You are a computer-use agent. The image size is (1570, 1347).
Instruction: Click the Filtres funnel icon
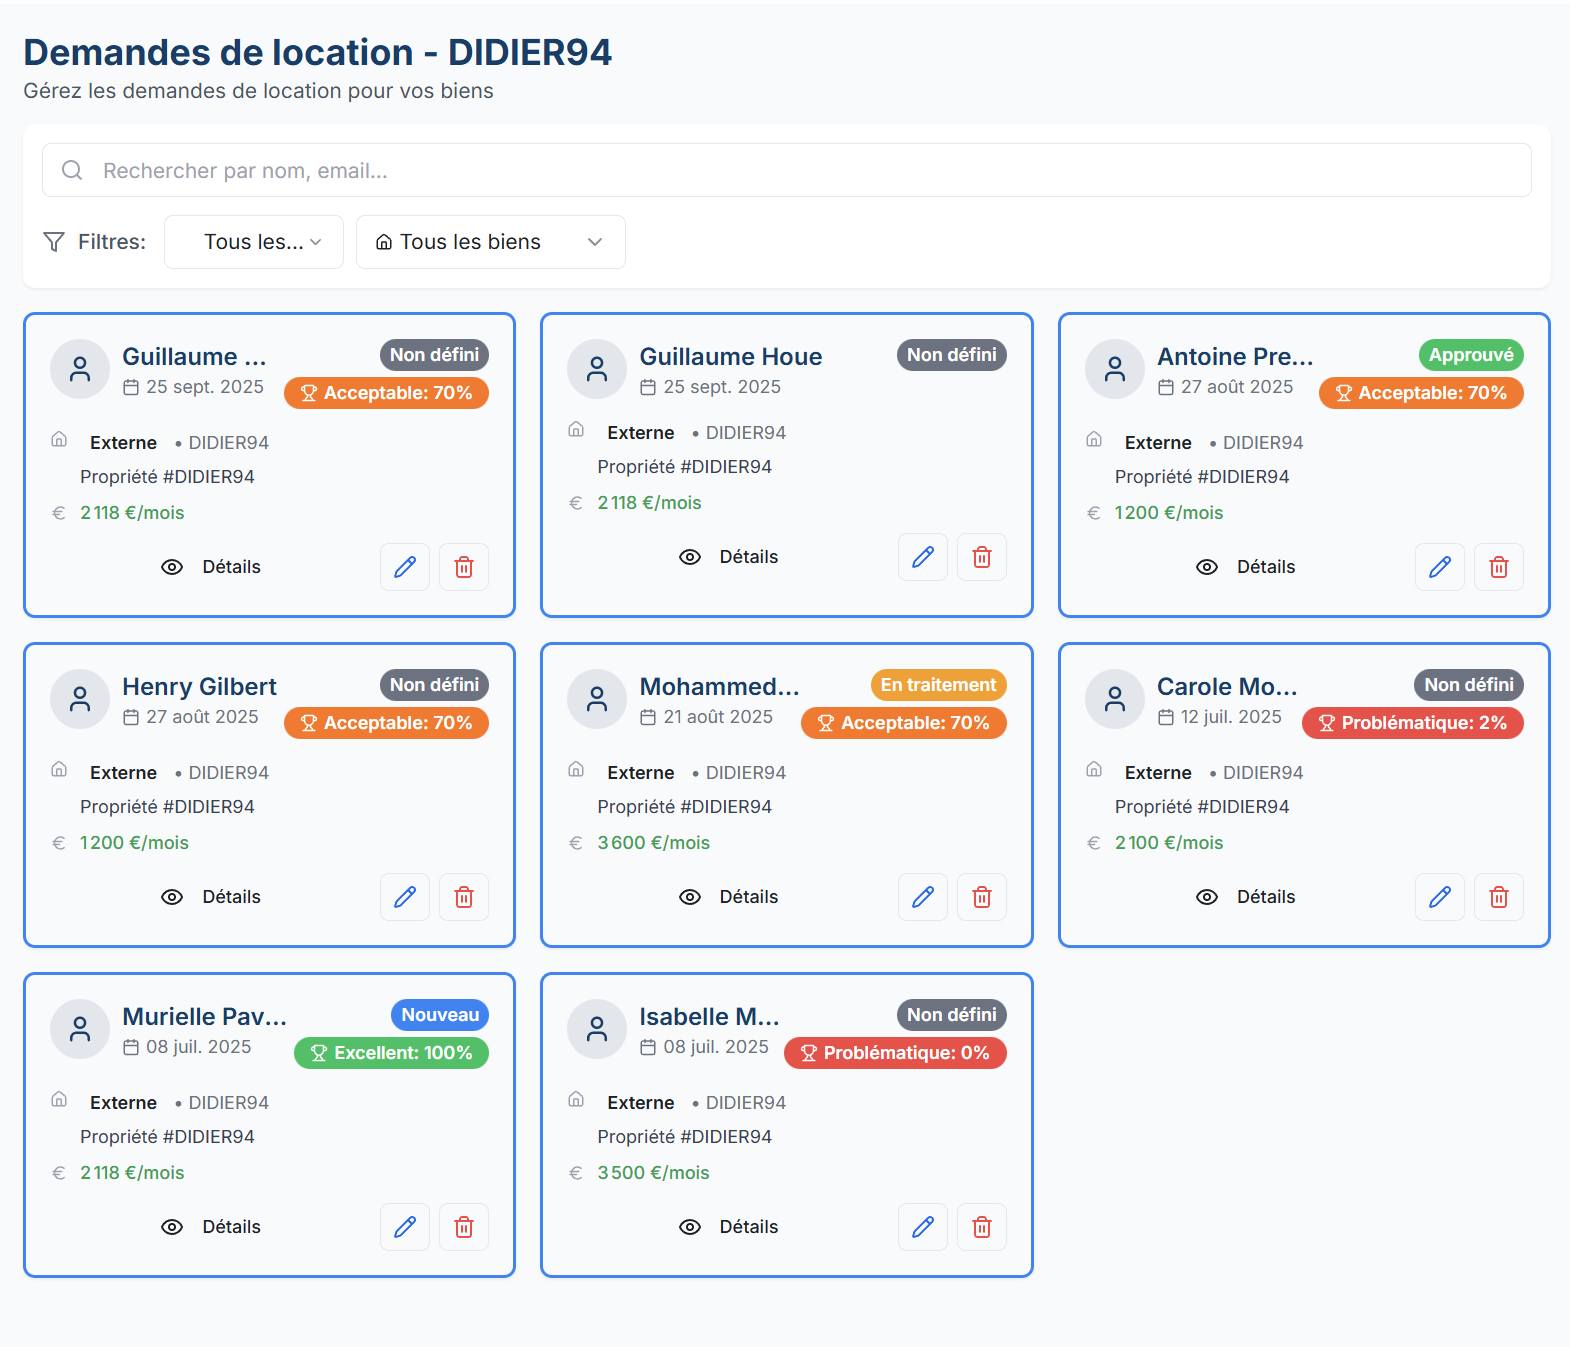[54, 242]
